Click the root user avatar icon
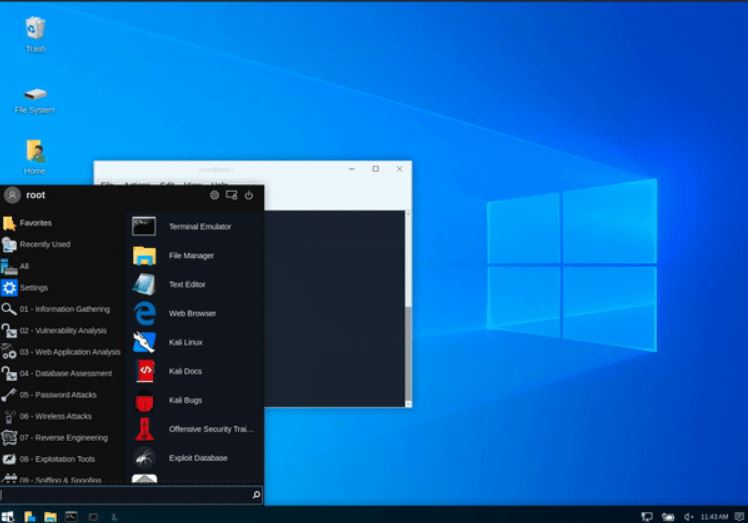Screen dimensions: 748x523 (x=12, y=195)
